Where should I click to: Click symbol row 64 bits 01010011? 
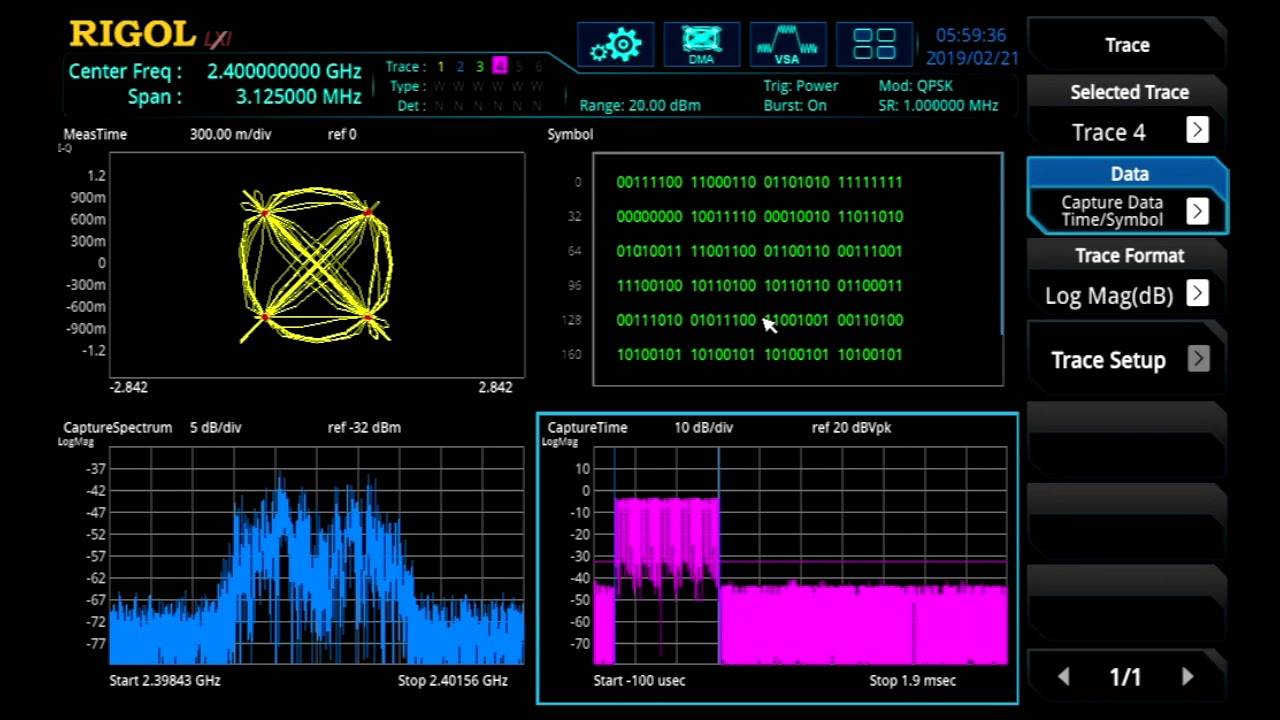point(649,251)
